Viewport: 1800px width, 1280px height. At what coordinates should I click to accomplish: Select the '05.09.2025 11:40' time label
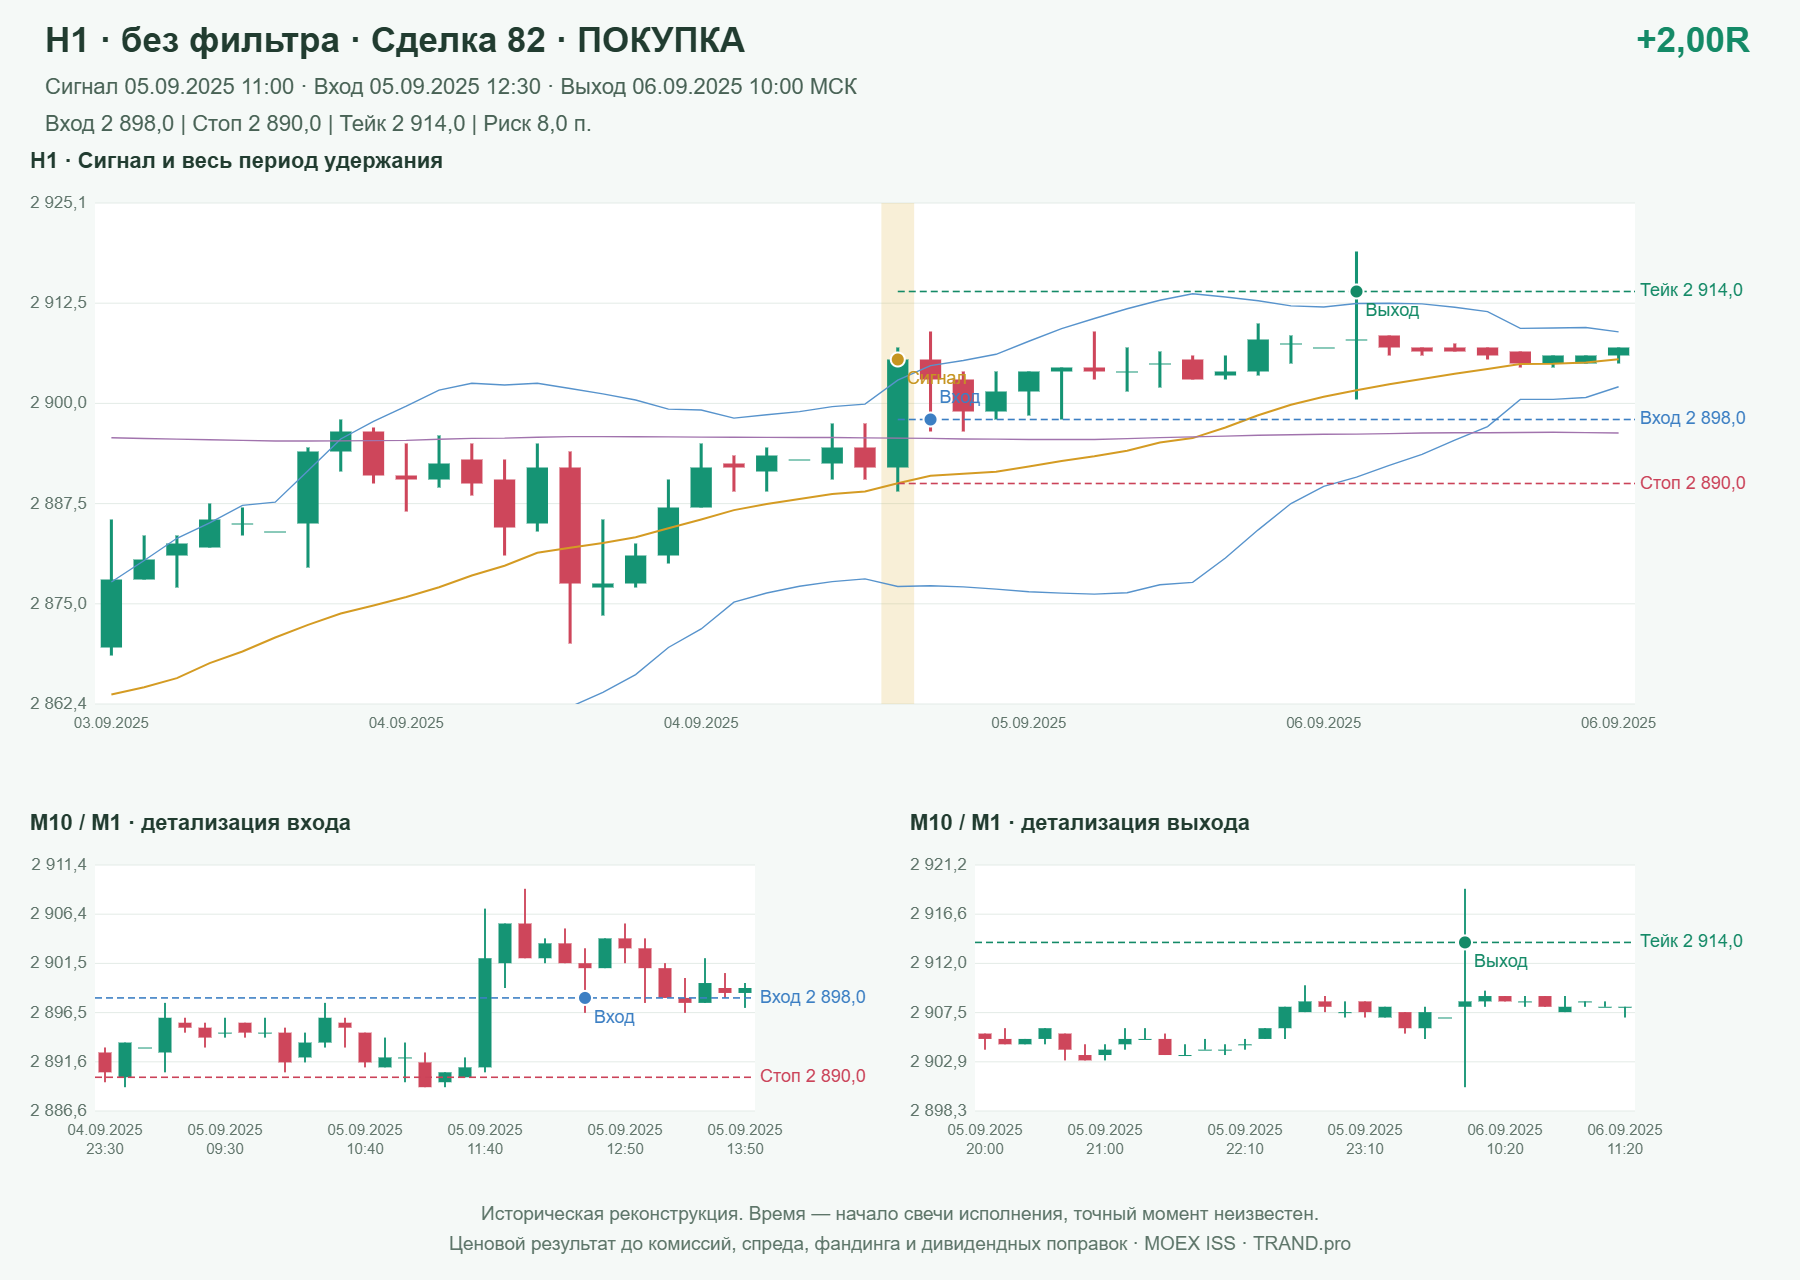(485, 1139)
